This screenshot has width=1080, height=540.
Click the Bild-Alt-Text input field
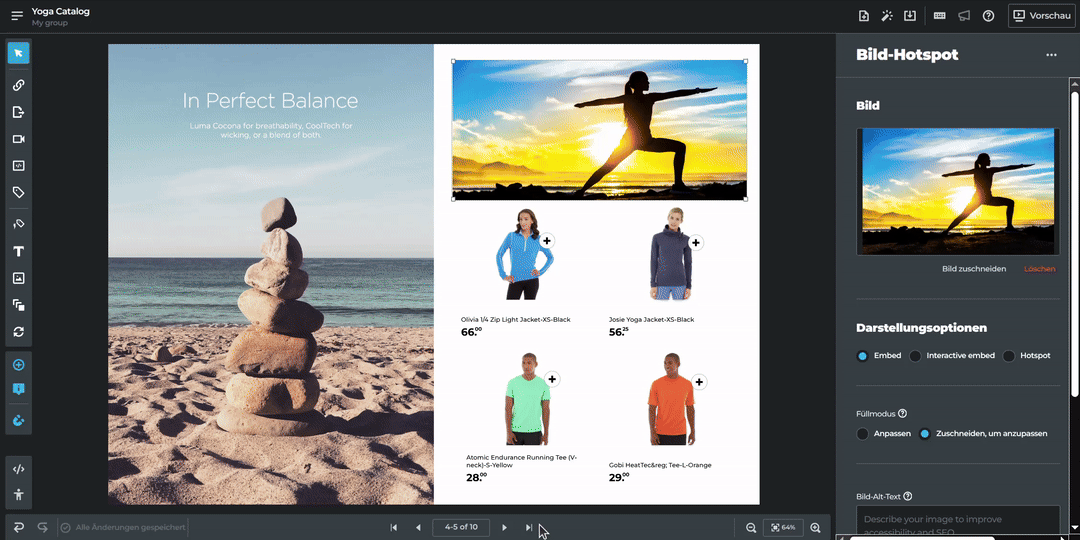click(x=957, y=520)
